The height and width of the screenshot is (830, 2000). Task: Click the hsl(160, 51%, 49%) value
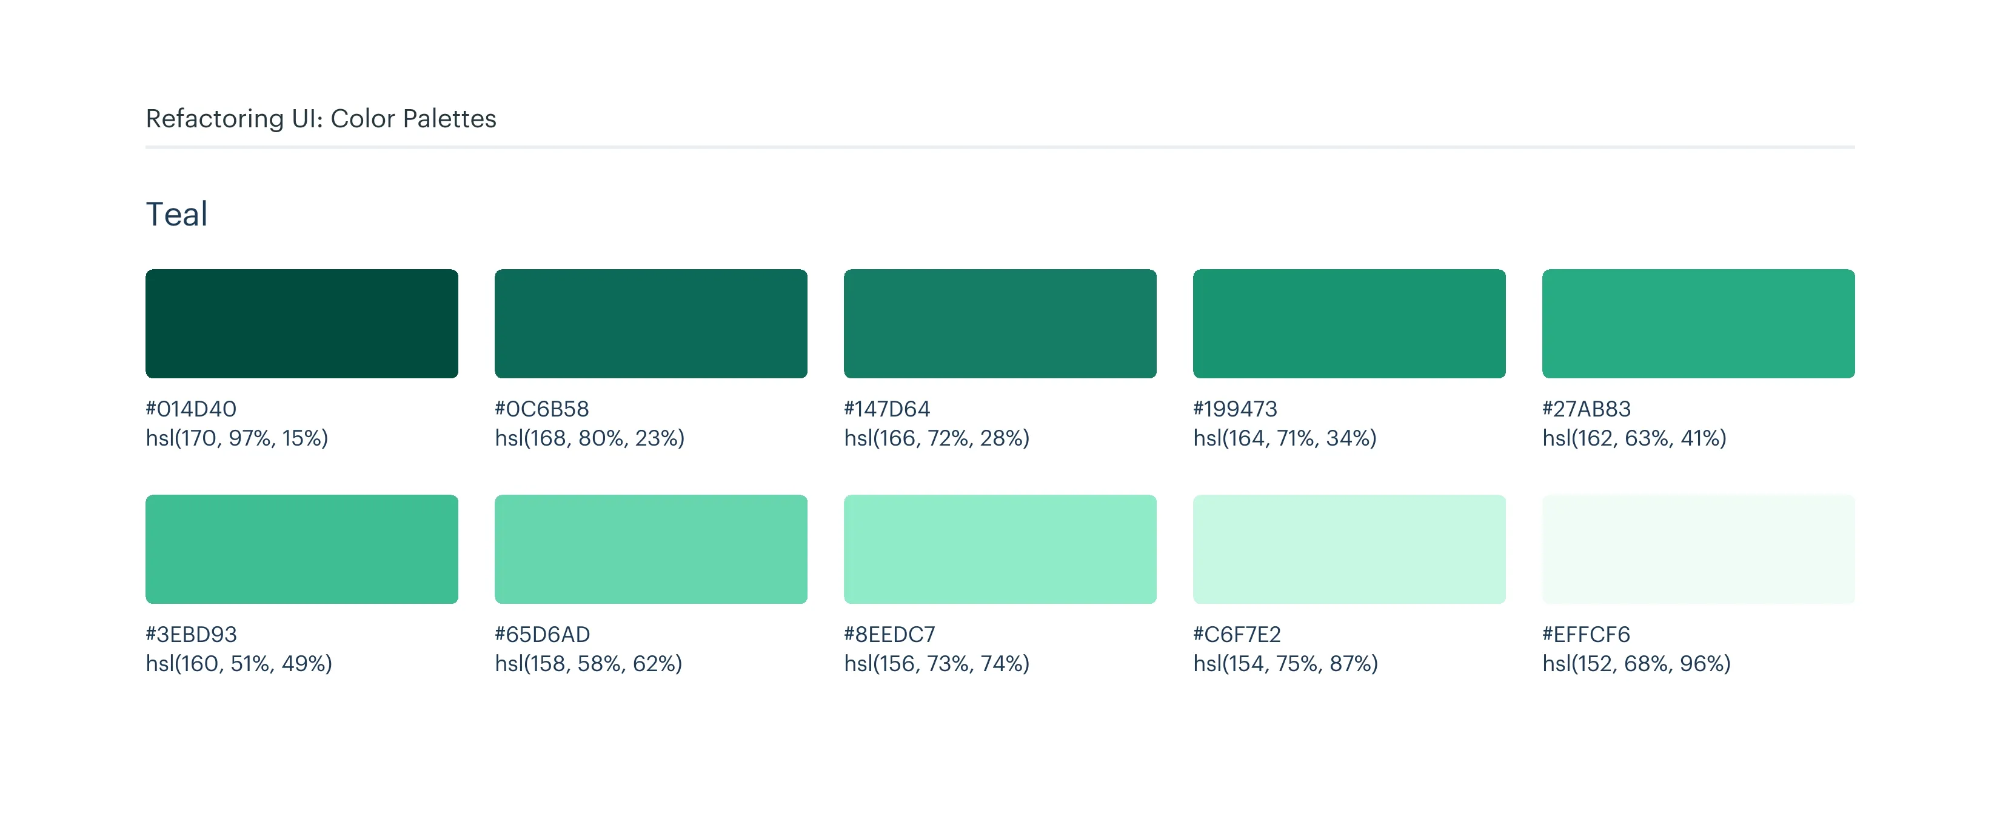(x=239, y=664)
